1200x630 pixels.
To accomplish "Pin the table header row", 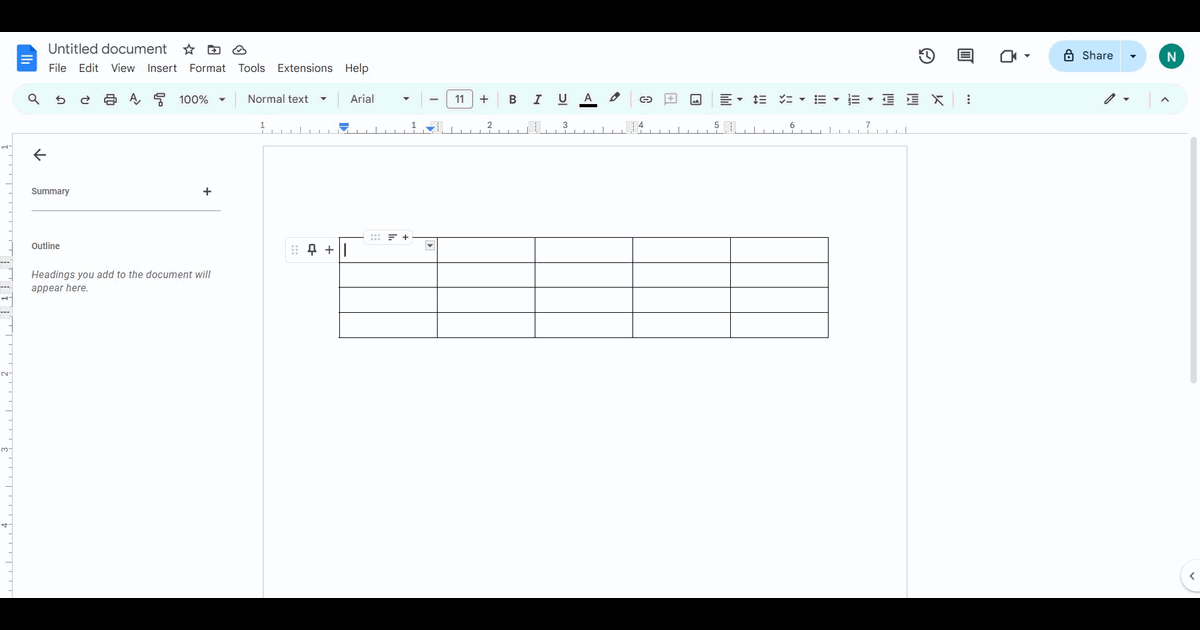I will pos(312,250).
